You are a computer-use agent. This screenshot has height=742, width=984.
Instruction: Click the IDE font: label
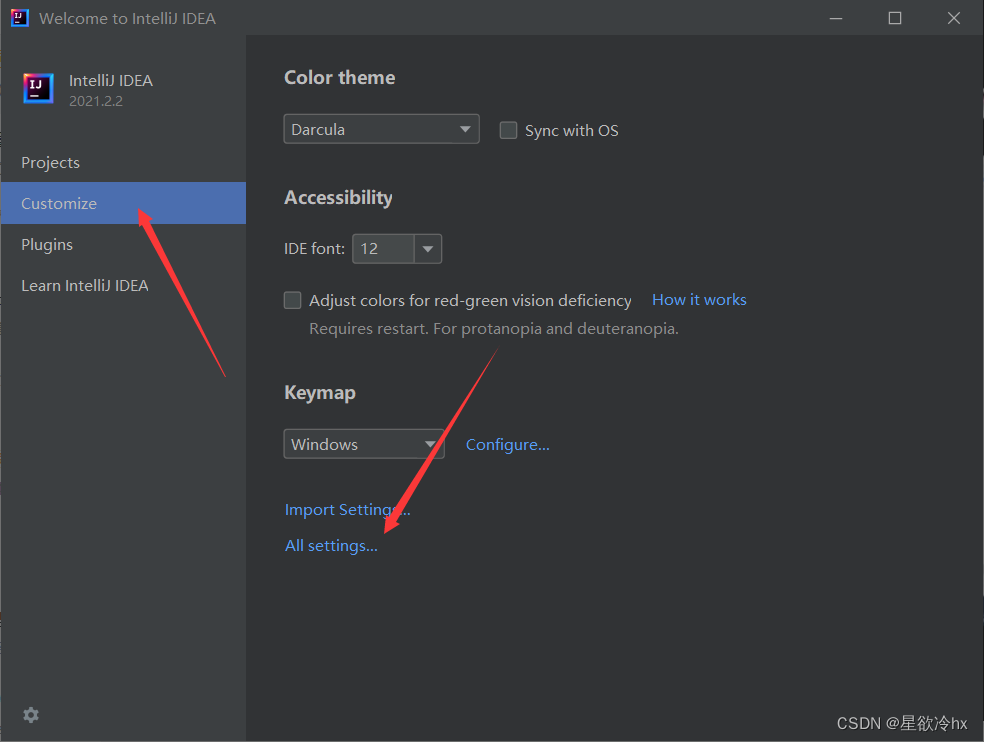click(314, 249)
